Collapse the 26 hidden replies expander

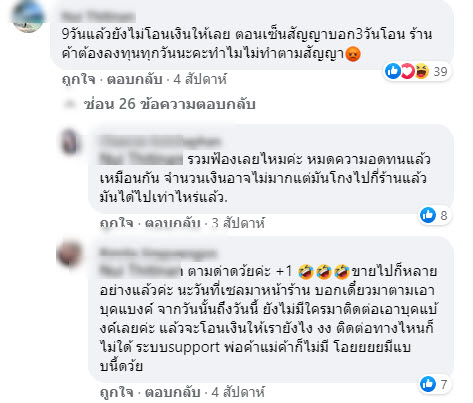(x=169, y=104)
